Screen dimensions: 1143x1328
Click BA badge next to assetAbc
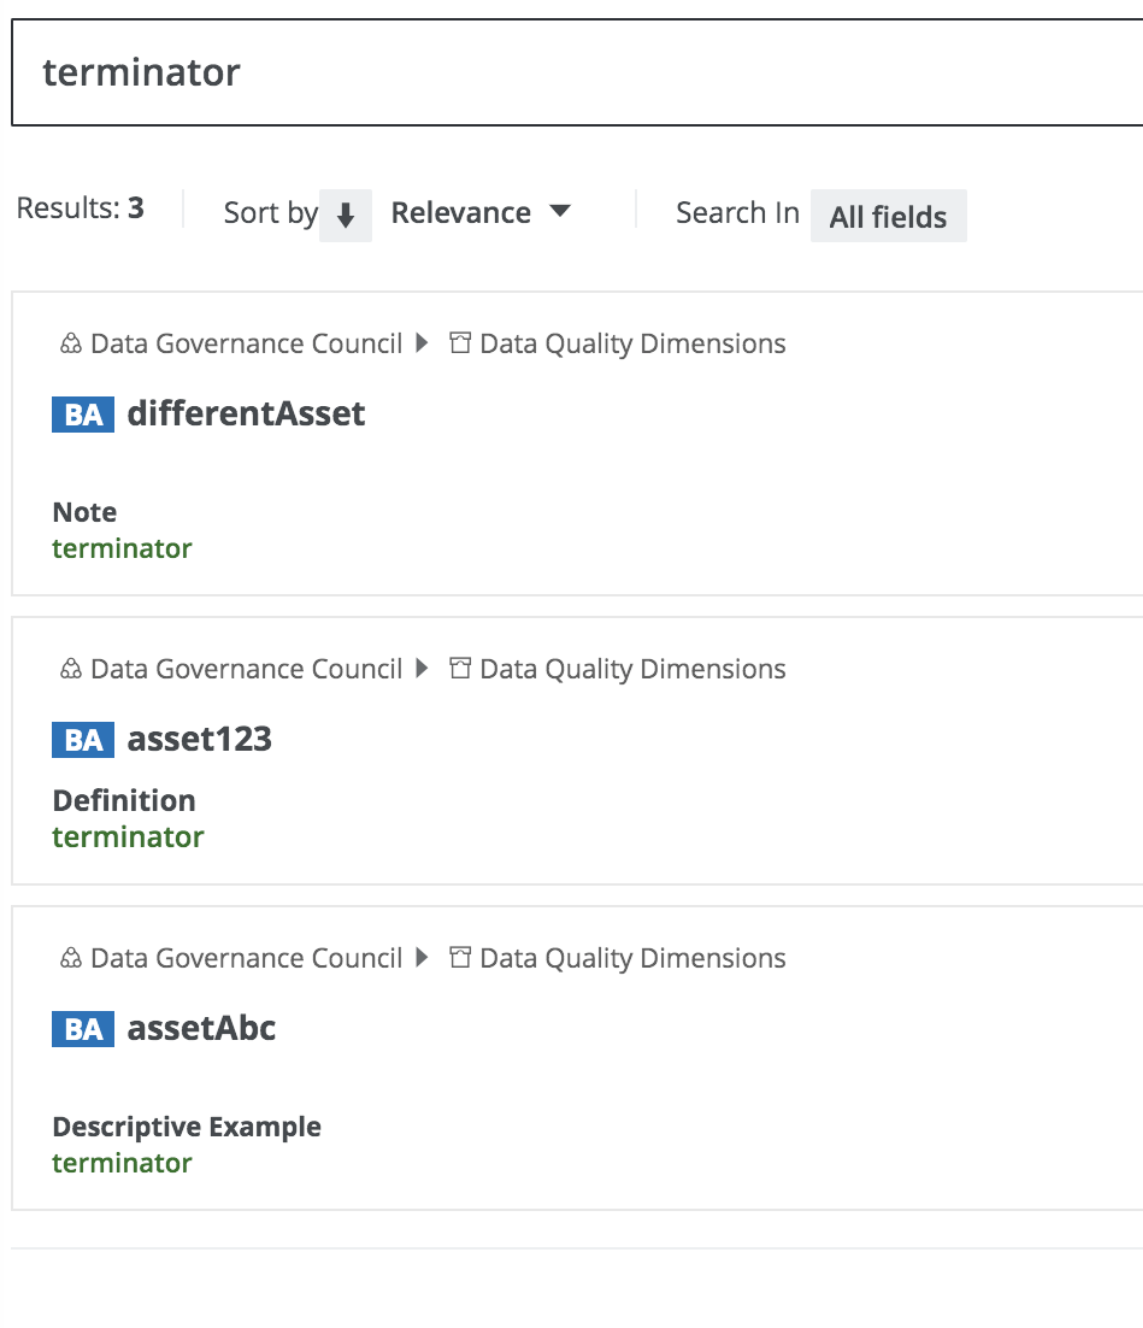pos(83,1029)
